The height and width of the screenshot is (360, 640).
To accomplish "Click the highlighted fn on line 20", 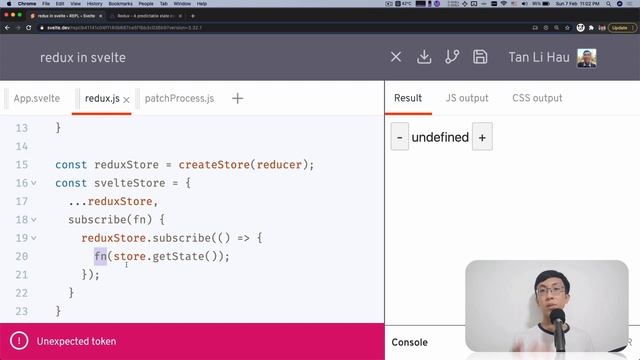I will pyautogui.click(x=100, y=256).
